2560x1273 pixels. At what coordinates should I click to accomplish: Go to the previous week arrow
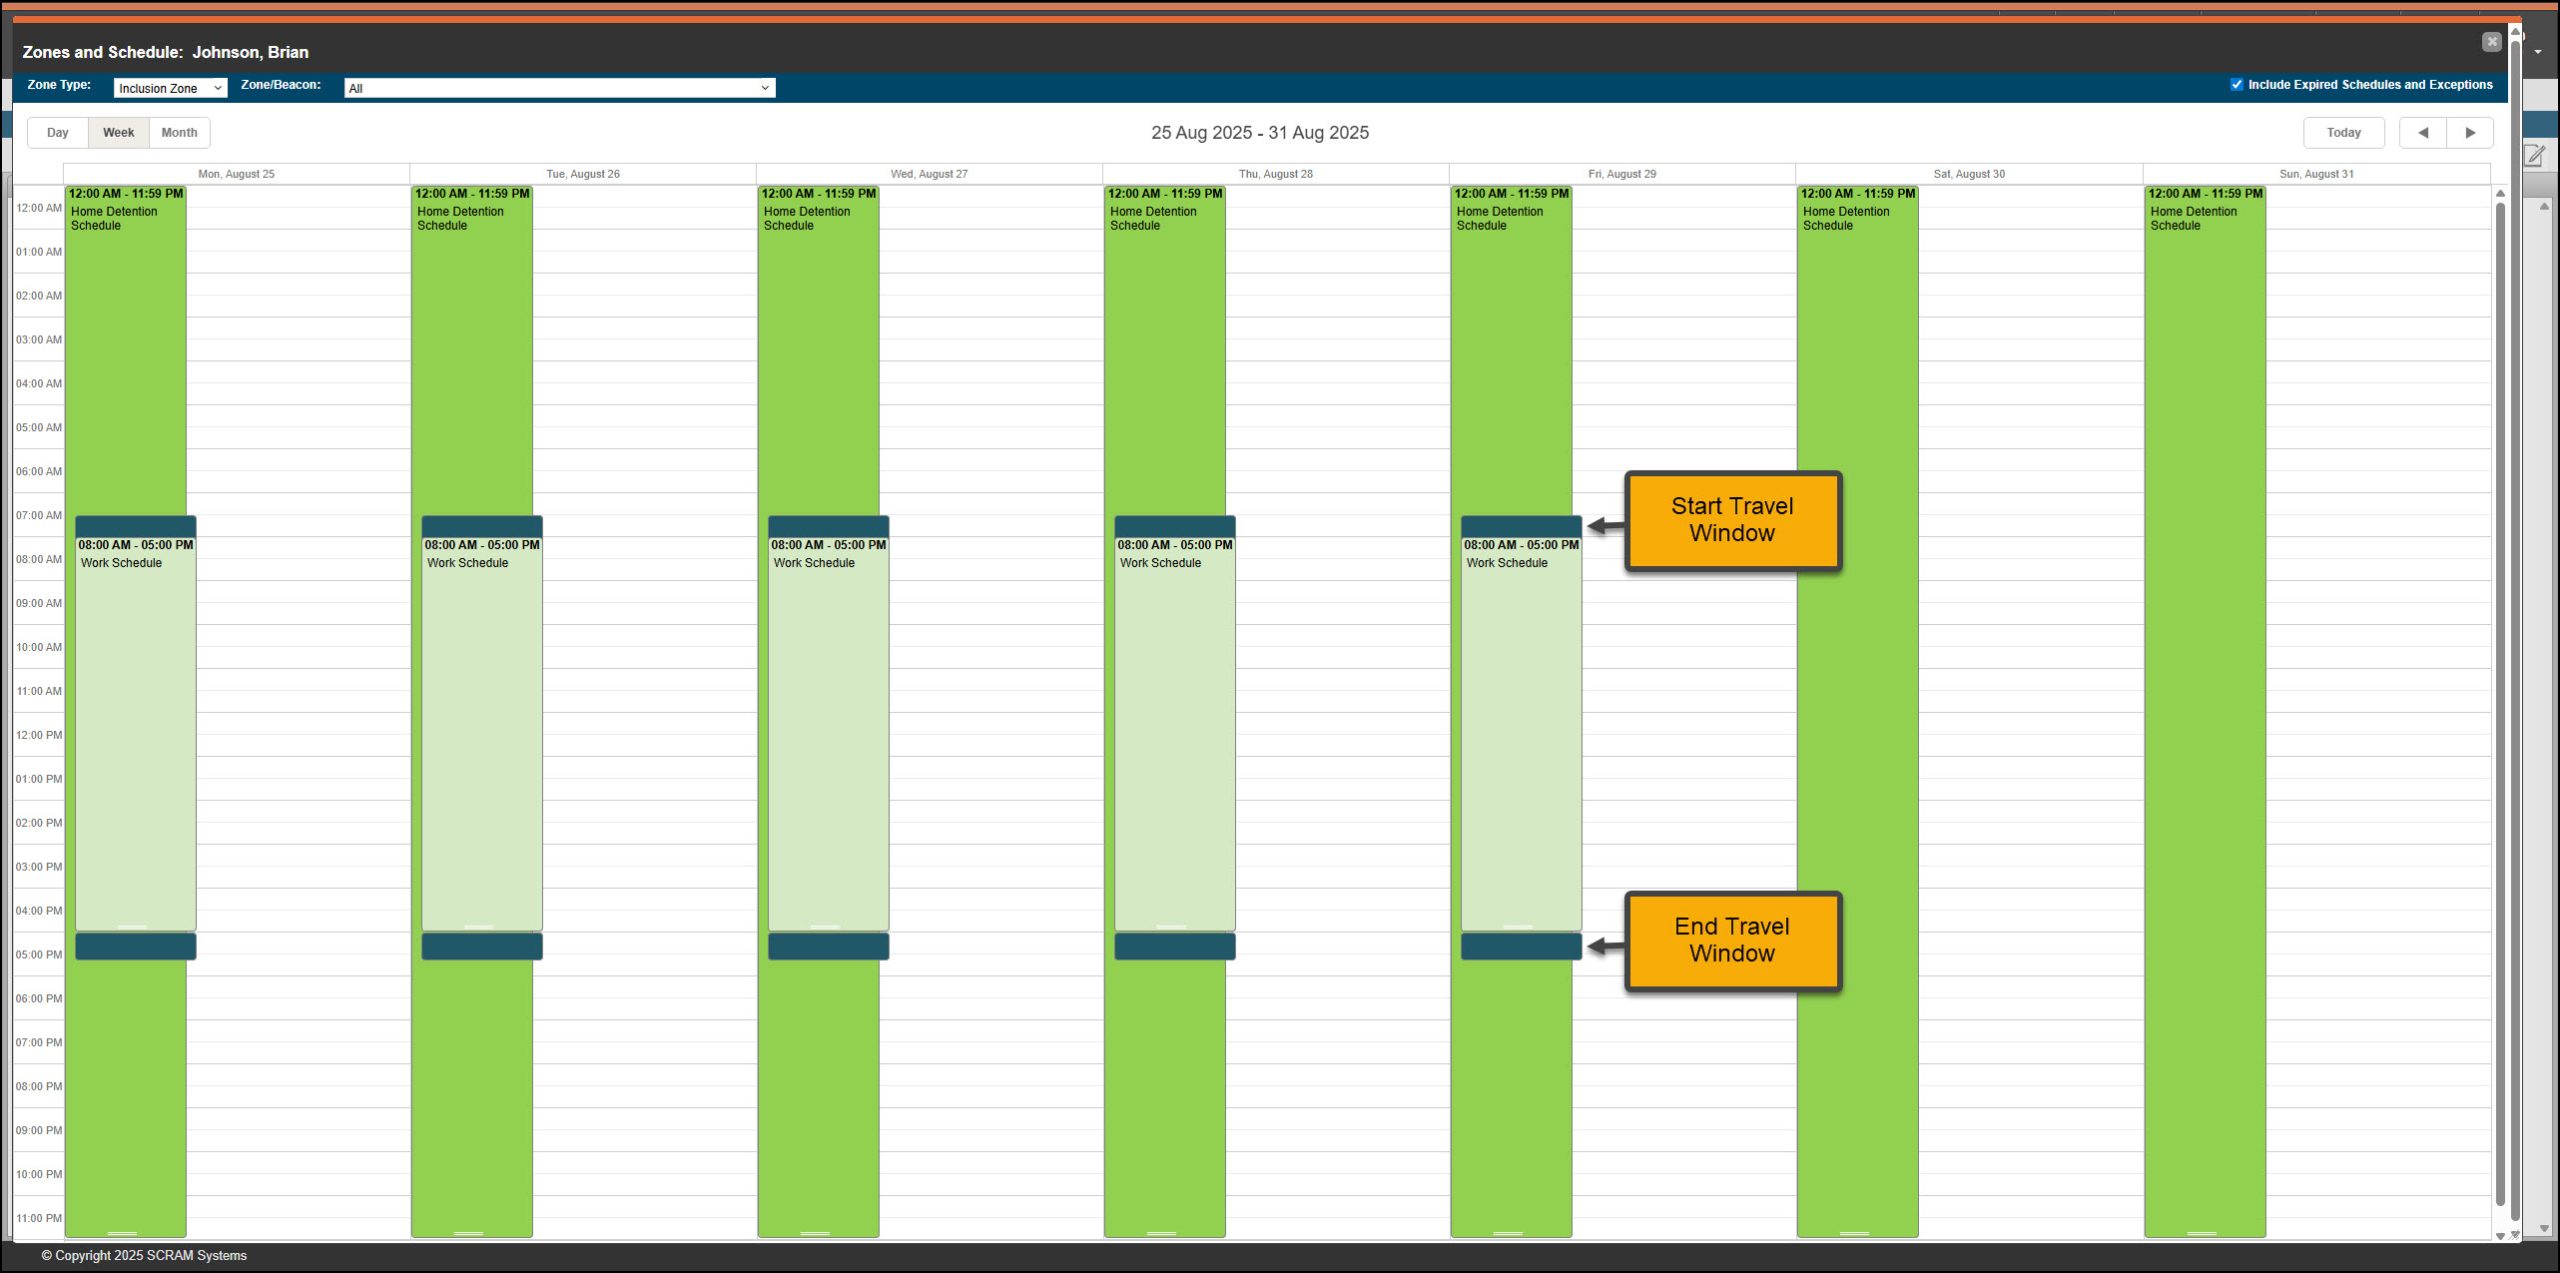2422,133
